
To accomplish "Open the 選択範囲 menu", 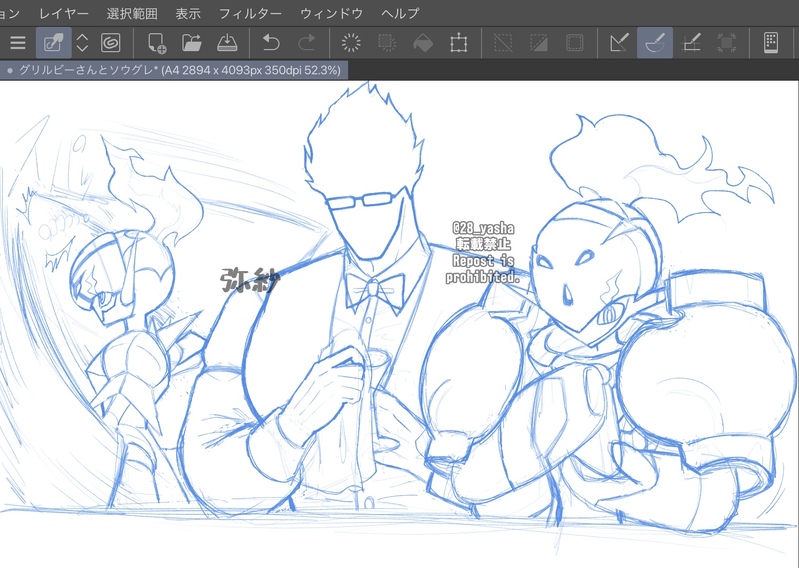I will [x=132, y=14].
